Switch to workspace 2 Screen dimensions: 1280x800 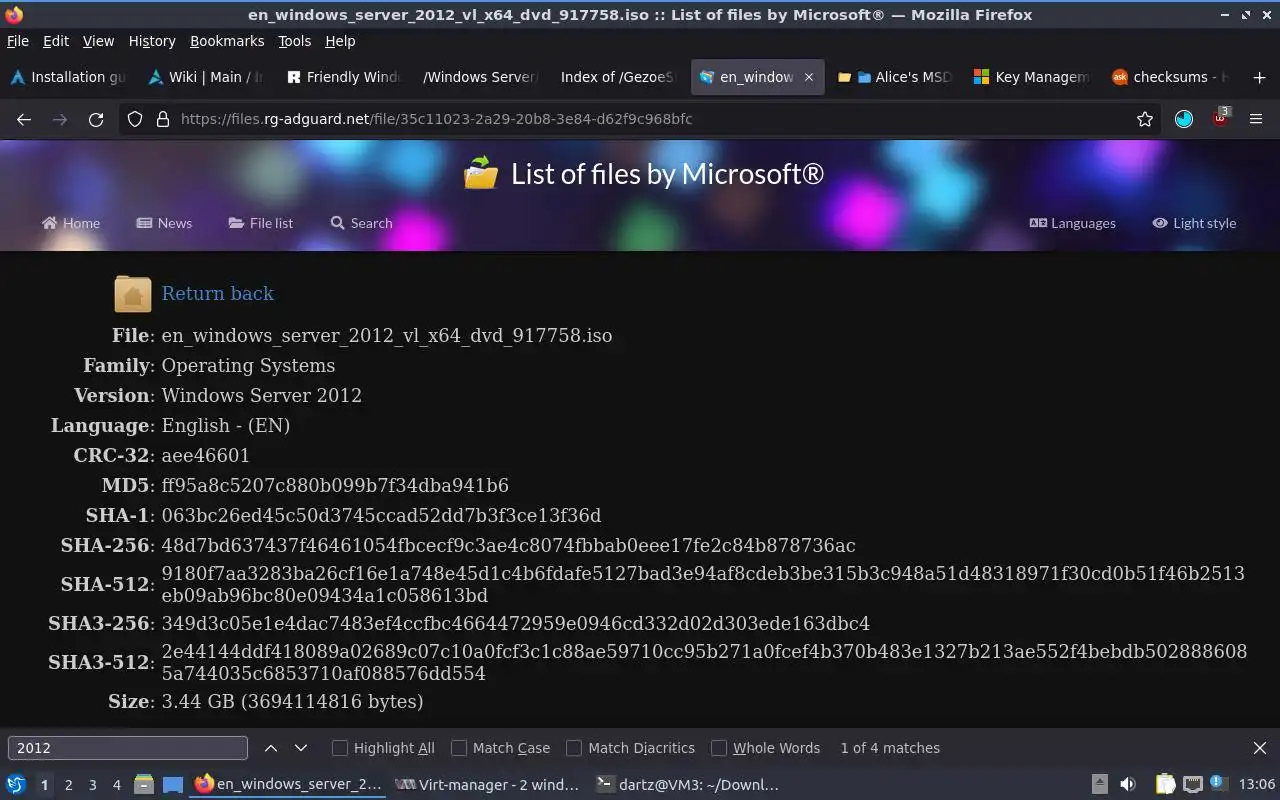[x=68, y=785]
